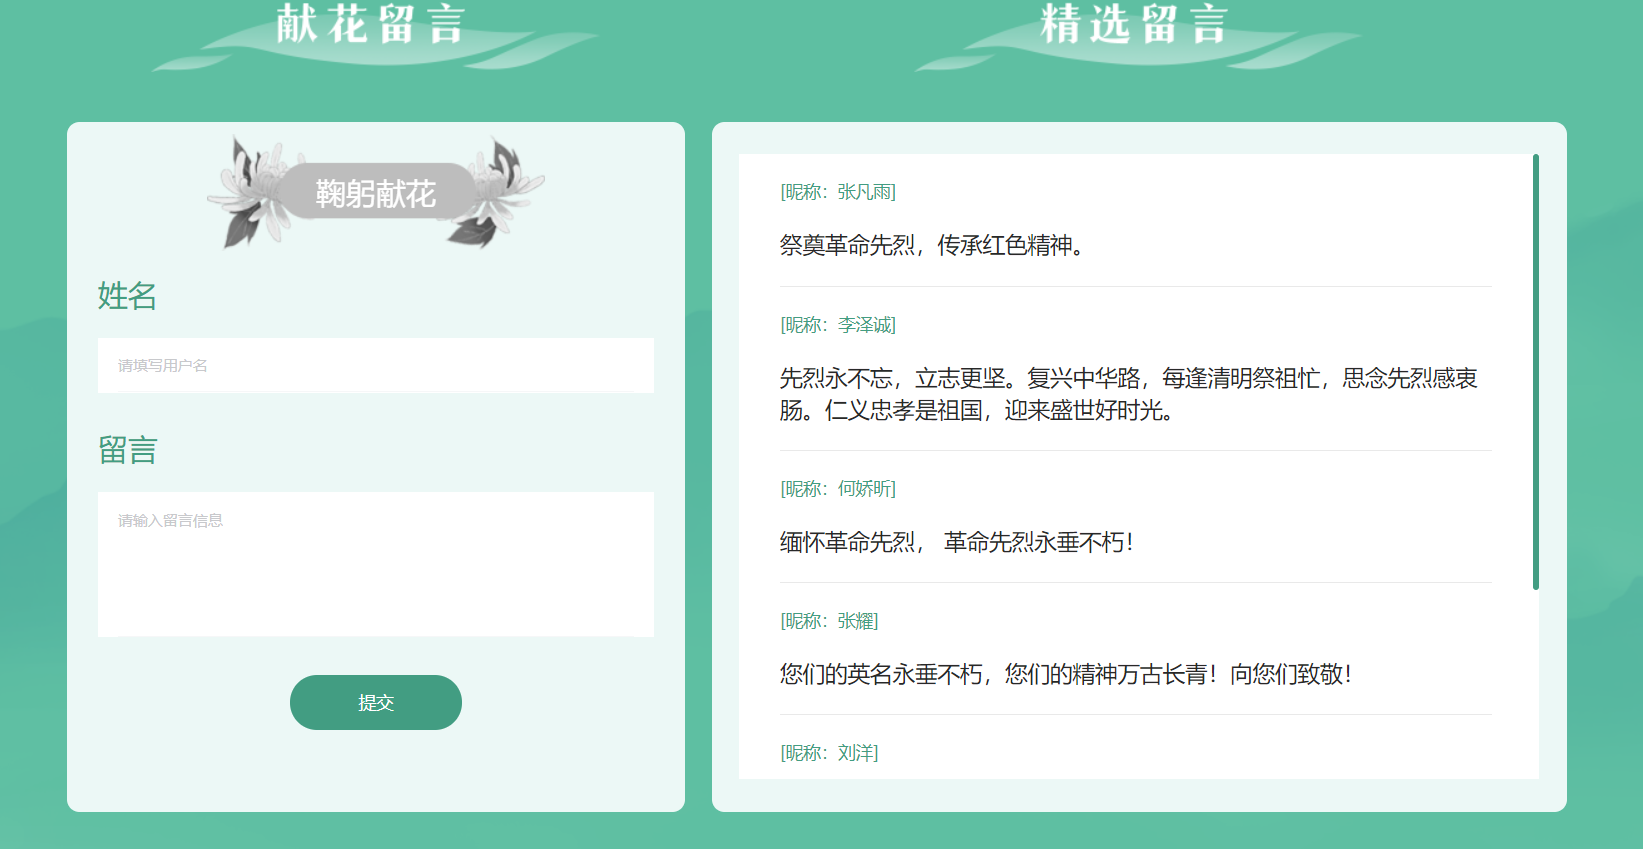Click the scrollbar in the featured messages panel
The image size is (1643, 849).
click(1535, 372)
